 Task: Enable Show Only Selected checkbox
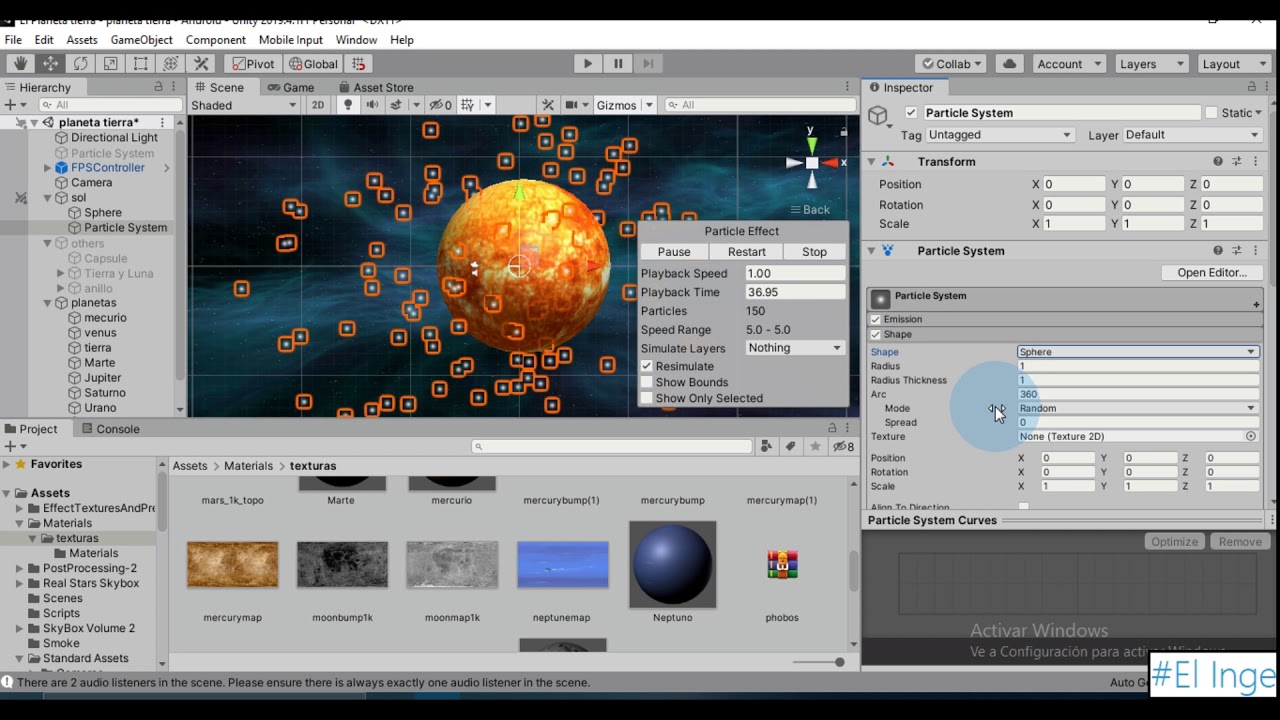pyautogui.click(x=647, y=398)
